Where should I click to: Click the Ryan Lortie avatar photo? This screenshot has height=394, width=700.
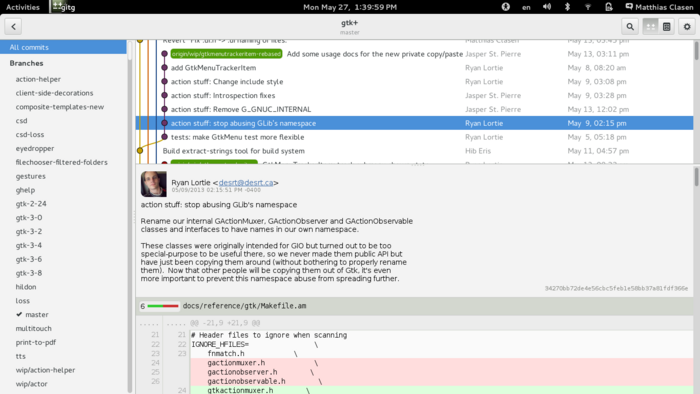click(154, 184)
